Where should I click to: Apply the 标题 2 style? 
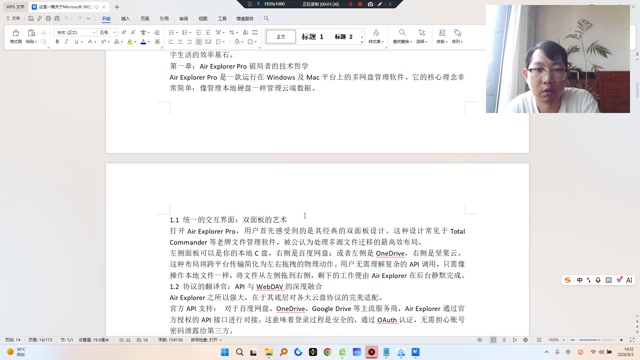point(343,37)
